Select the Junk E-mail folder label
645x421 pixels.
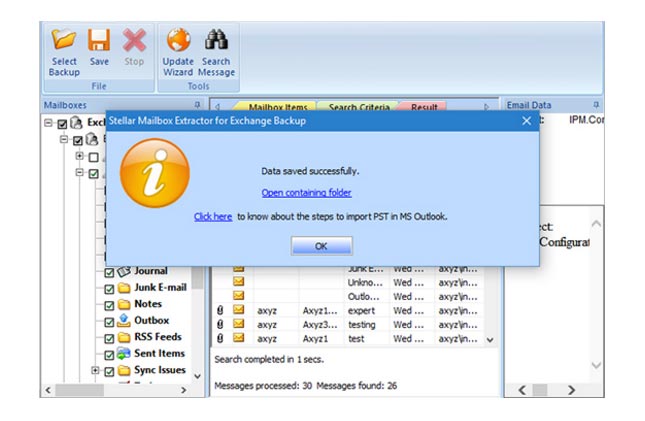tap(160, 288)
